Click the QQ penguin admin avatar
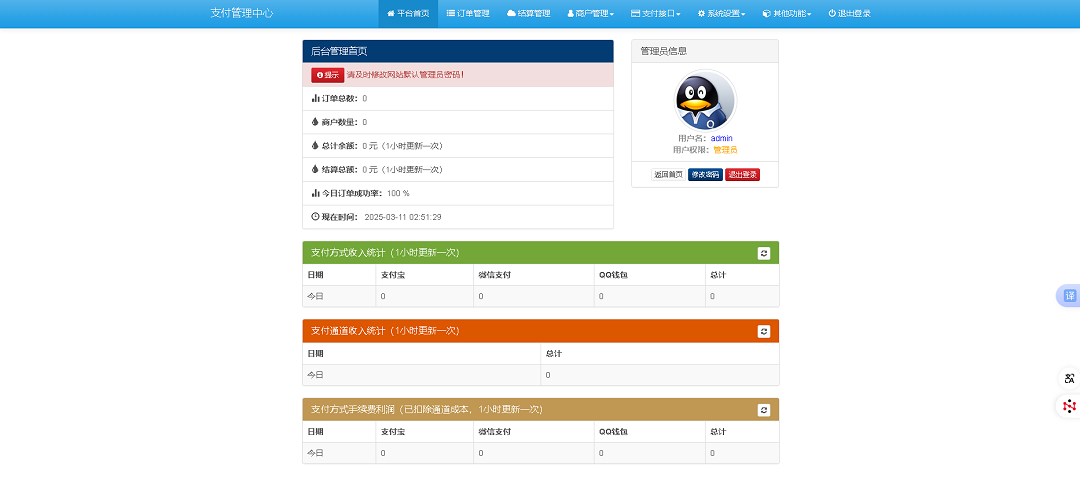The image size is (1080, 486). point(705,100)
